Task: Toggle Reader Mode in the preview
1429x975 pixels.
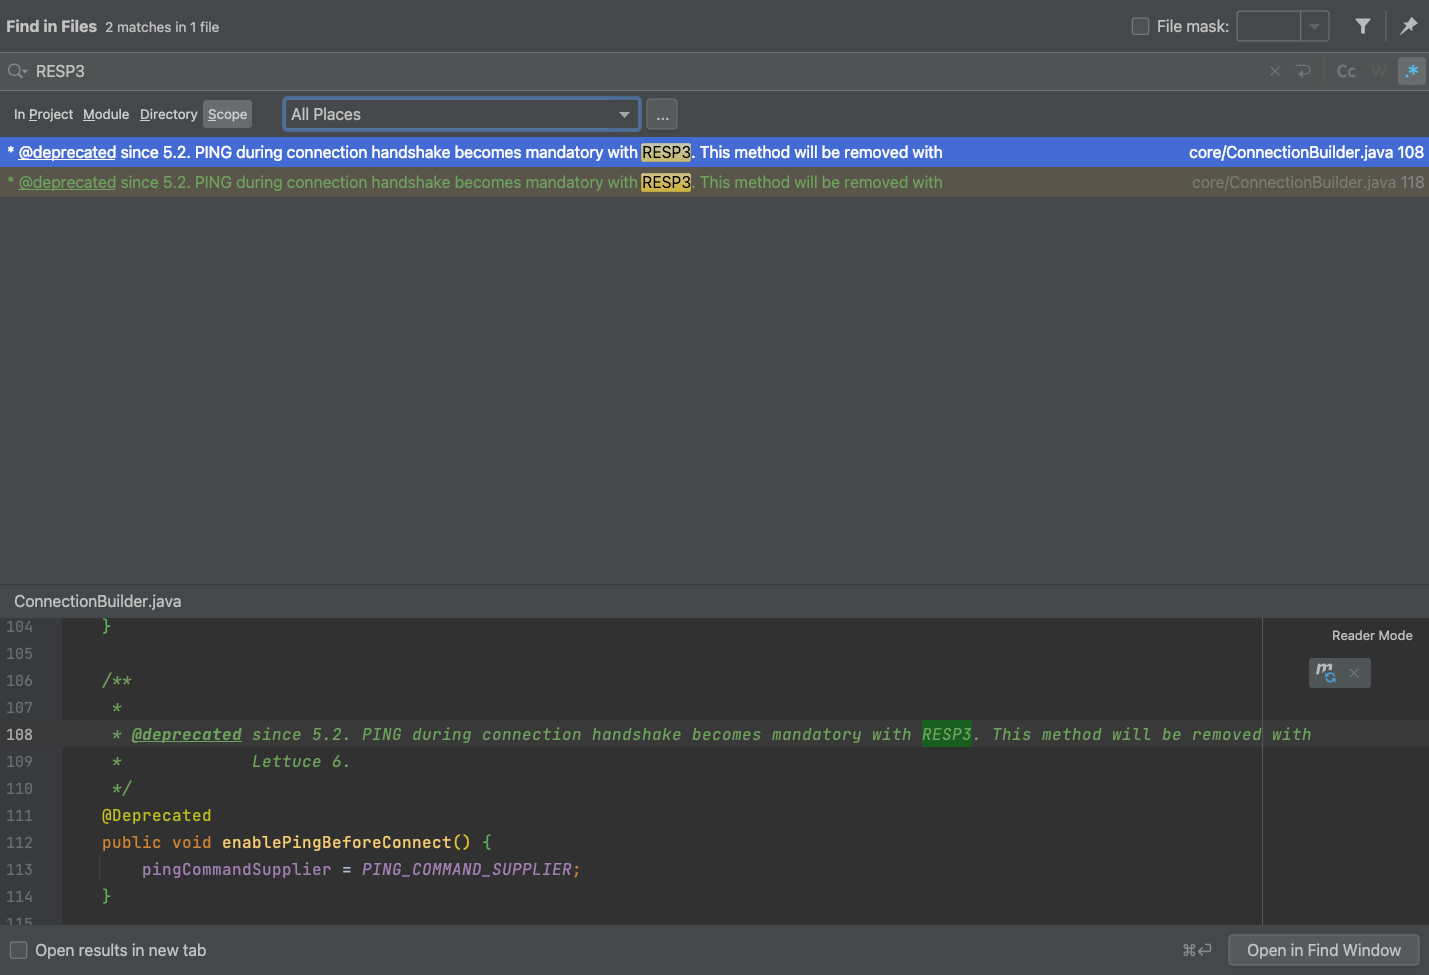Action: [x=1372, y=635]
